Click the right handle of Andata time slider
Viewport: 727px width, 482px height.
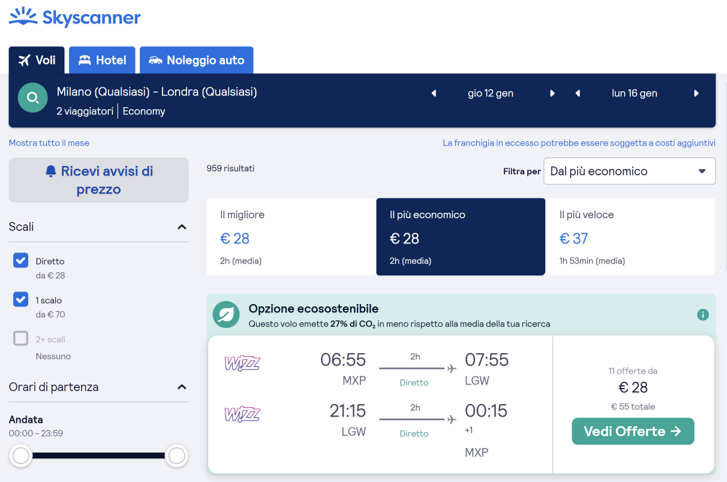click(176, 456)
